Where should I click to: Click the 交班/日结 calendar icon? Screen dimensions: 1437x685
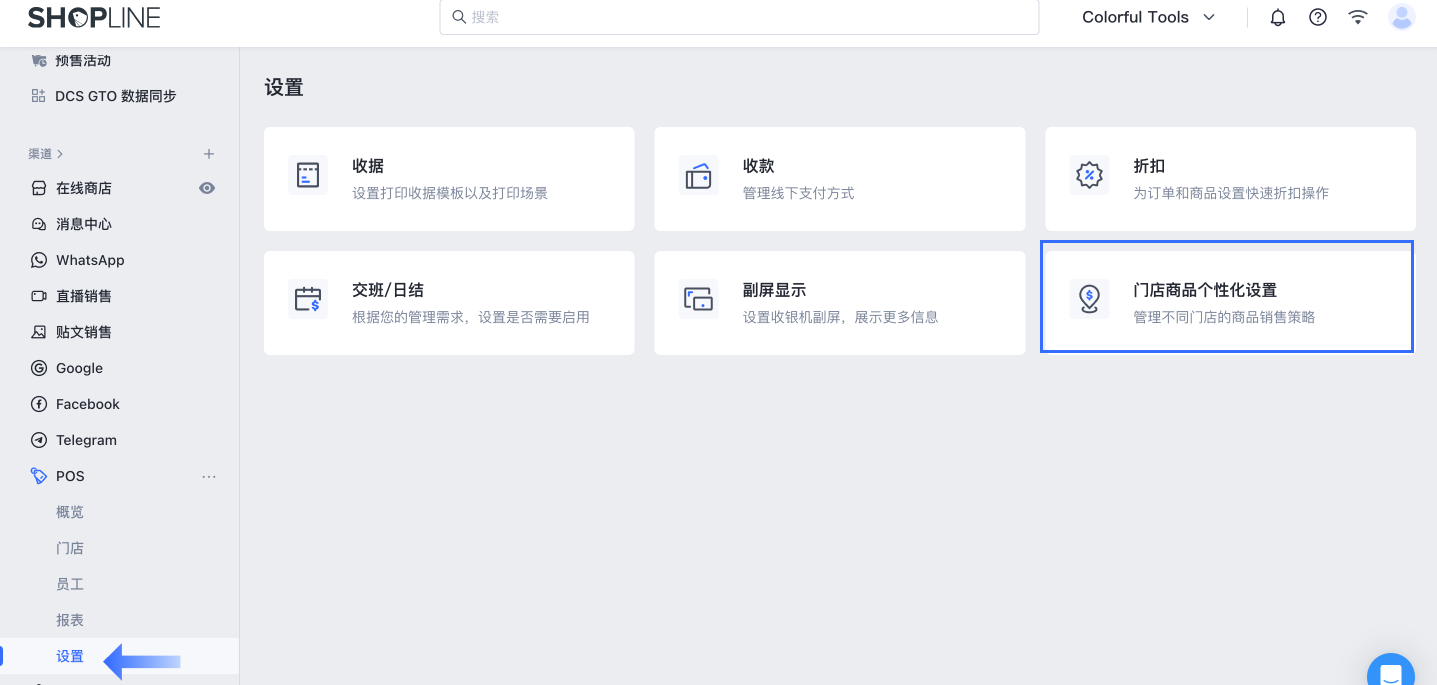[308, 299]
